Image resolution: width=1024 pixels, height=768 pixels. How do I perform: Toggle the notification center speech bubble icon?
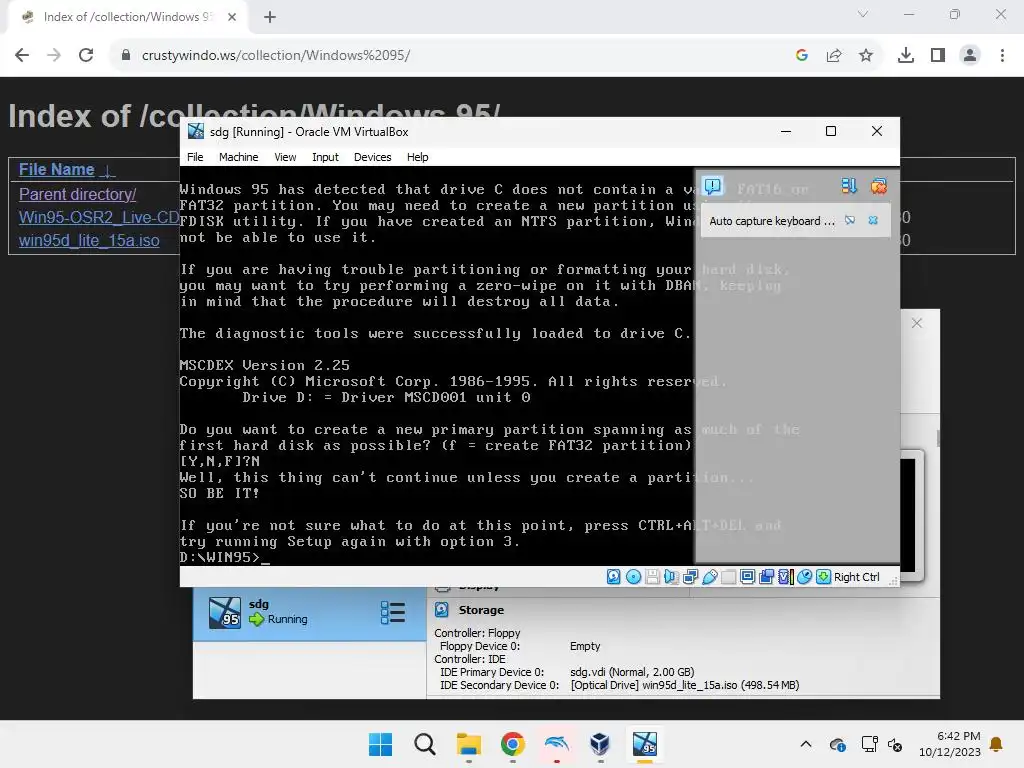tap(712, 186)
